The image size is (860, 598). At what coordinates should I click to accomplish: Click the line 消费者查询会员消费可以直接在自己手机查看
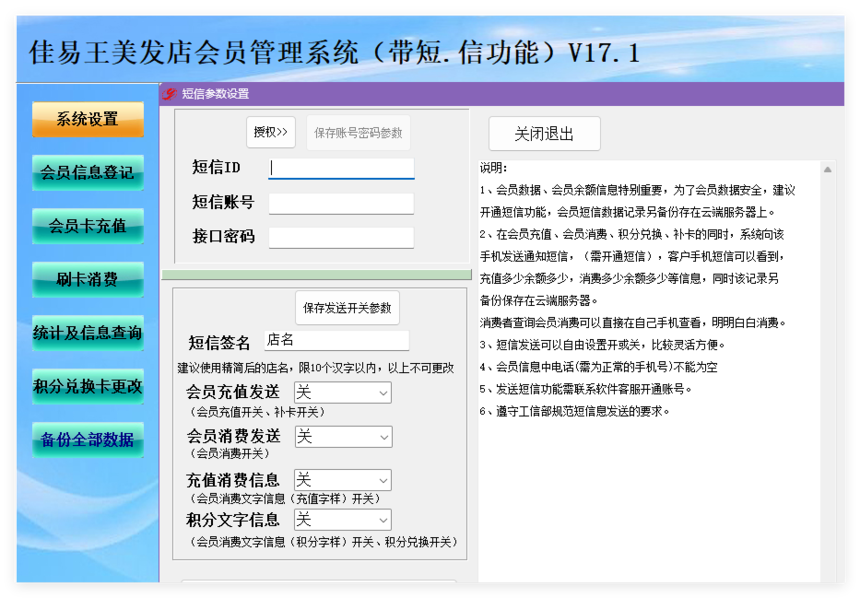click(633, 323)
